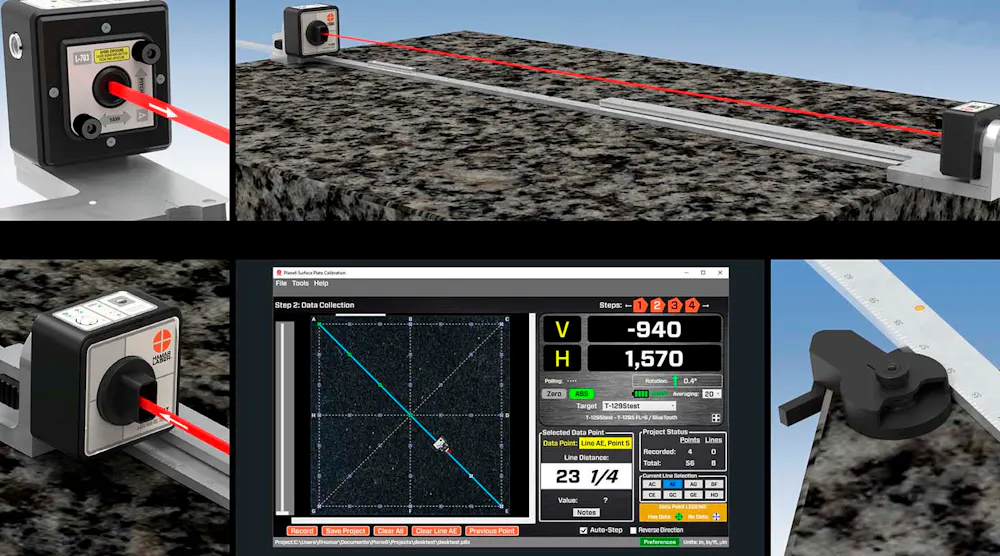The height and width of the screenshot is (556, 1000).
Task: Click the horizontal white bar above the grid
Action: (360, 314)
